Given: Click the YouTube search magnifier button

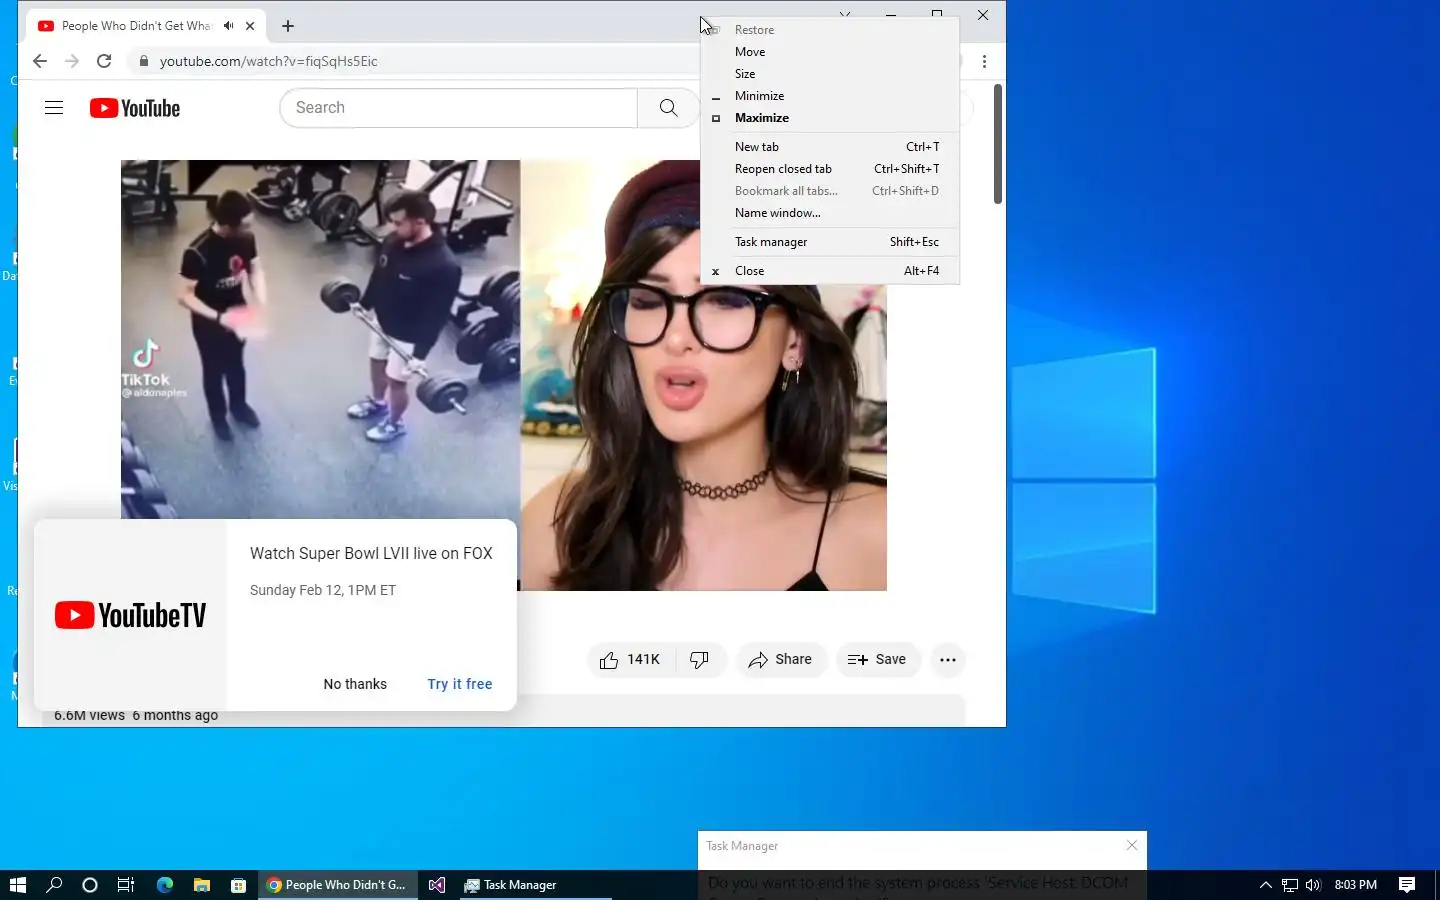Looking at the screenshot, I should tap(668, 108).
